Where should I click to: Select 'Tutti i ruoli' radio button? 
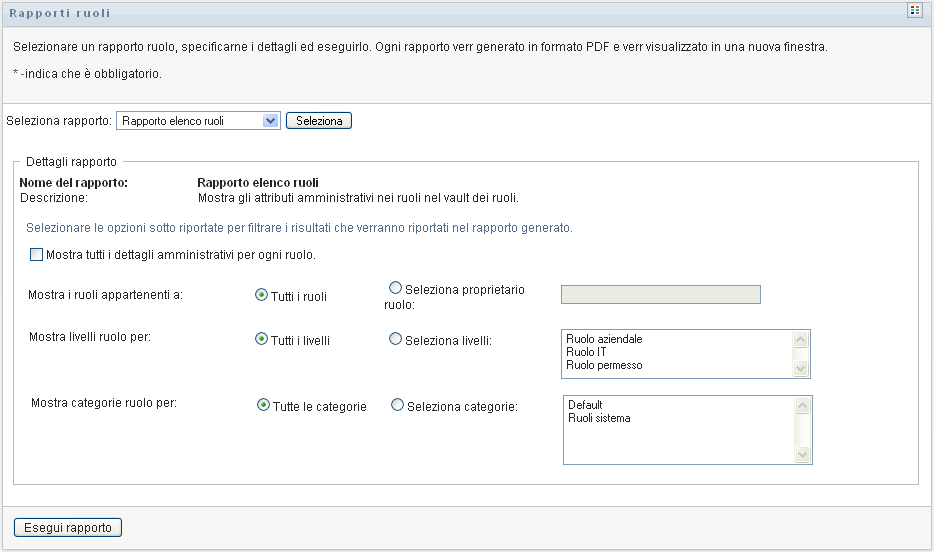262,295
